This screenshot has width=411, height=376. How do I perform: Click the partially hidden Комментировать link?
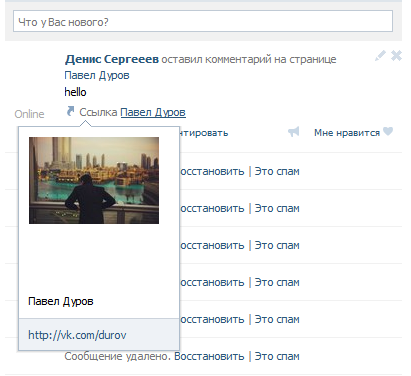pyautogui.click(x=204, y=133)
